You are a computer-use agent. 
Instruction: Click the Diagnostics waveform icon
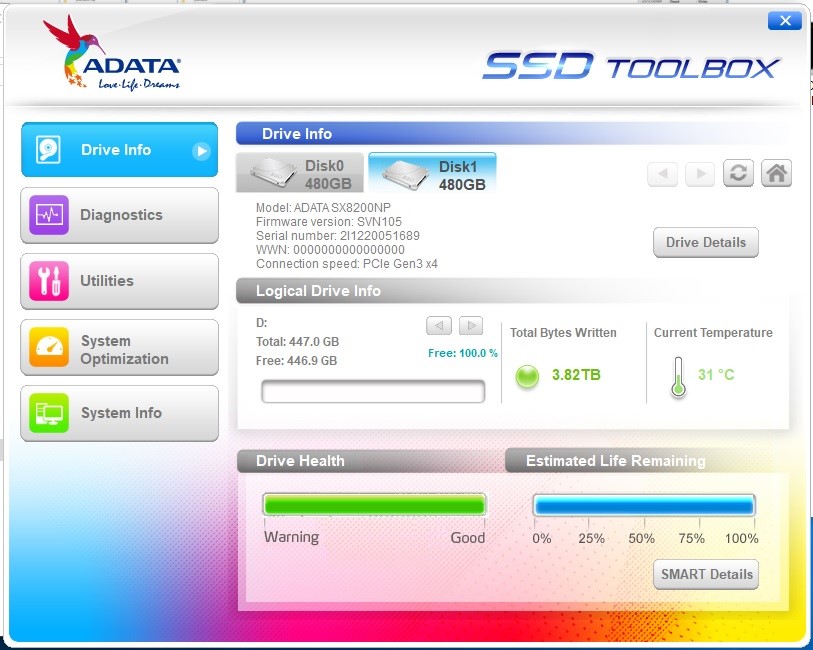[49, 215]
